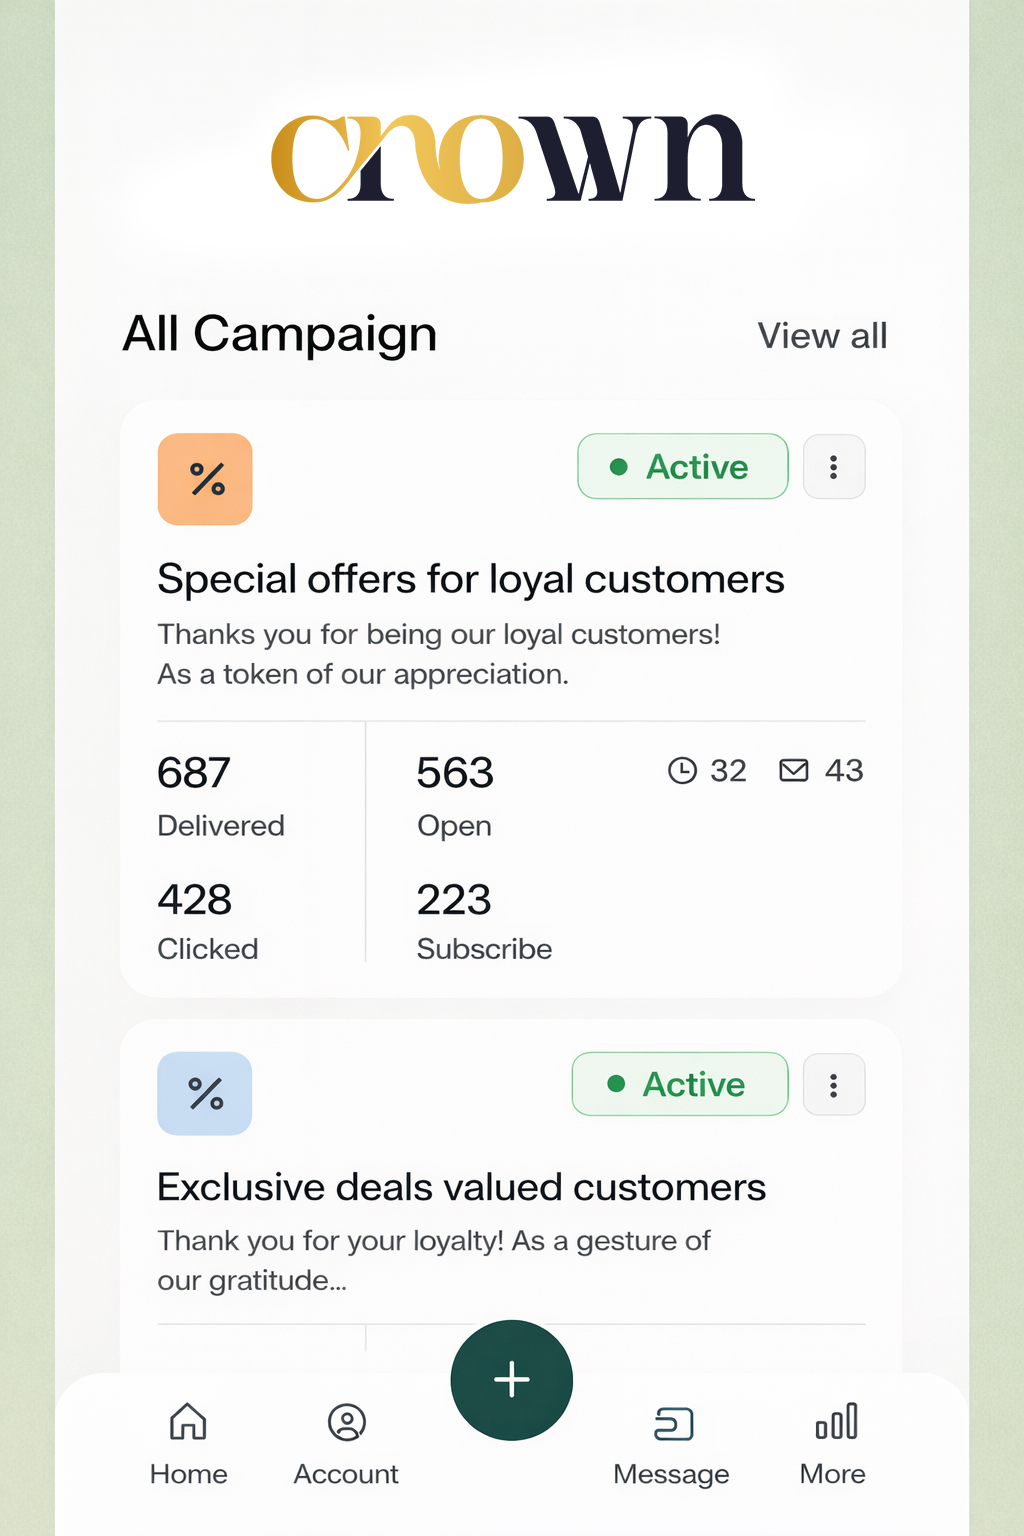
Task: Toggle Active status on Exclusive deals campaign
Action: [679, 1084]
